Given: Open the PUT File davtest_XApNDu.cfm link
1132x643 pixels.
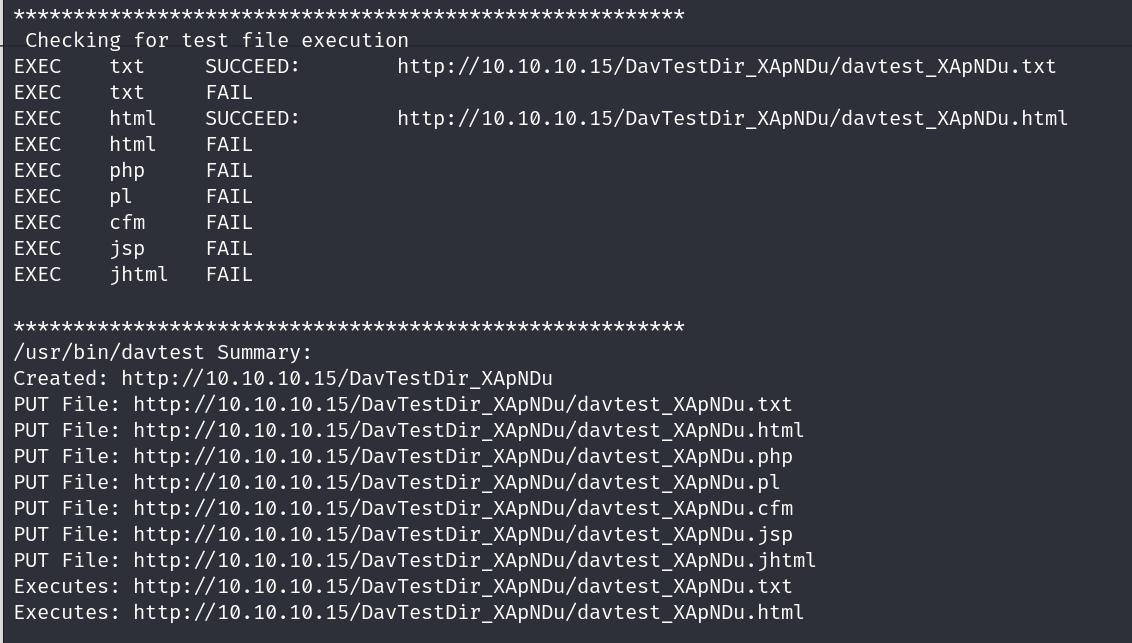Looking at the screenshot, I should click(462, 508).
